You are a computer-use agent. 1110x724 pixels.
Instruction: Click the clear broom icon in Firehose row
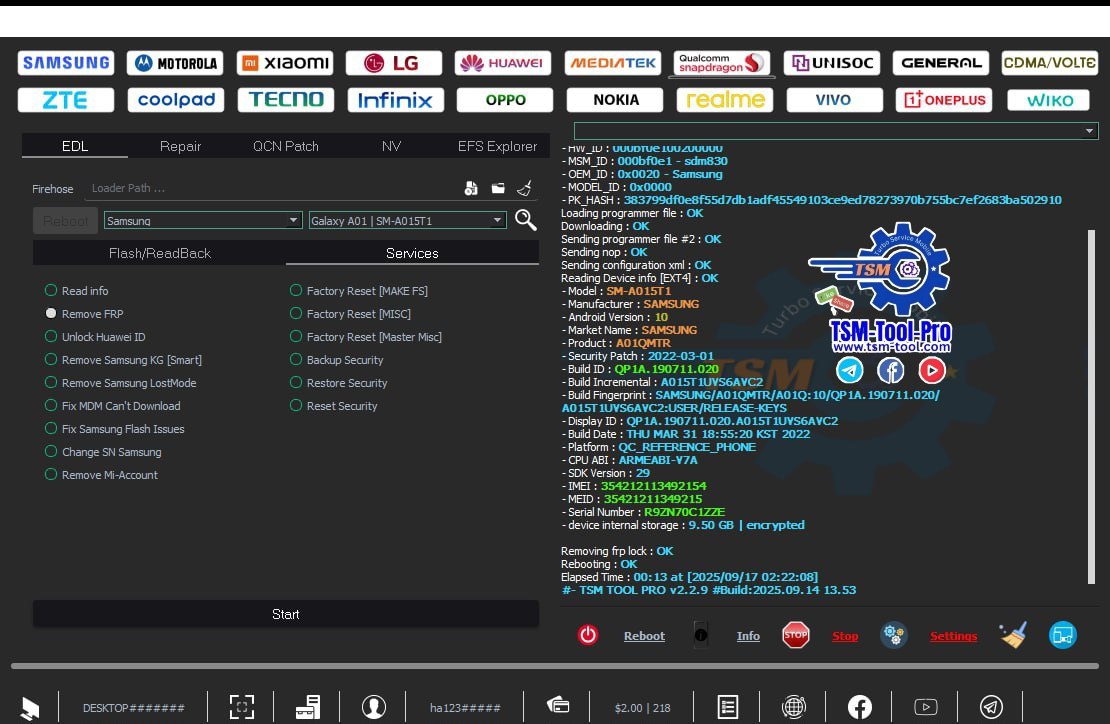tap(525, 188)
